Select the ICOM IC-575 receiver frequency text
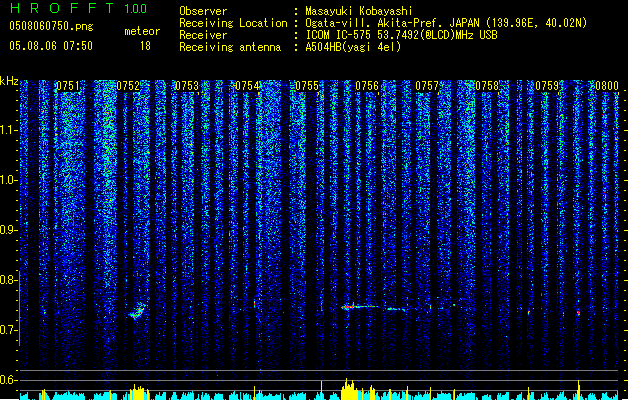Screen dimensions: 629x400 coord(401,35)
